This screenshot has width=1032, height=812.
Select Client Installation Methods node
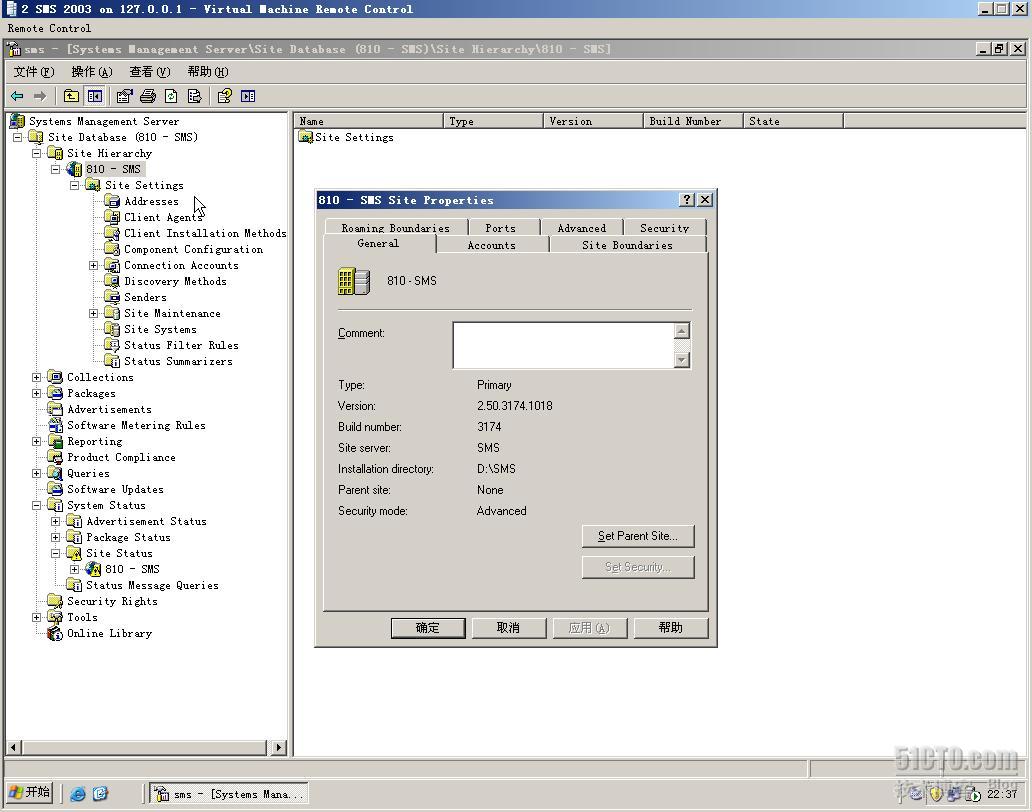205,234
